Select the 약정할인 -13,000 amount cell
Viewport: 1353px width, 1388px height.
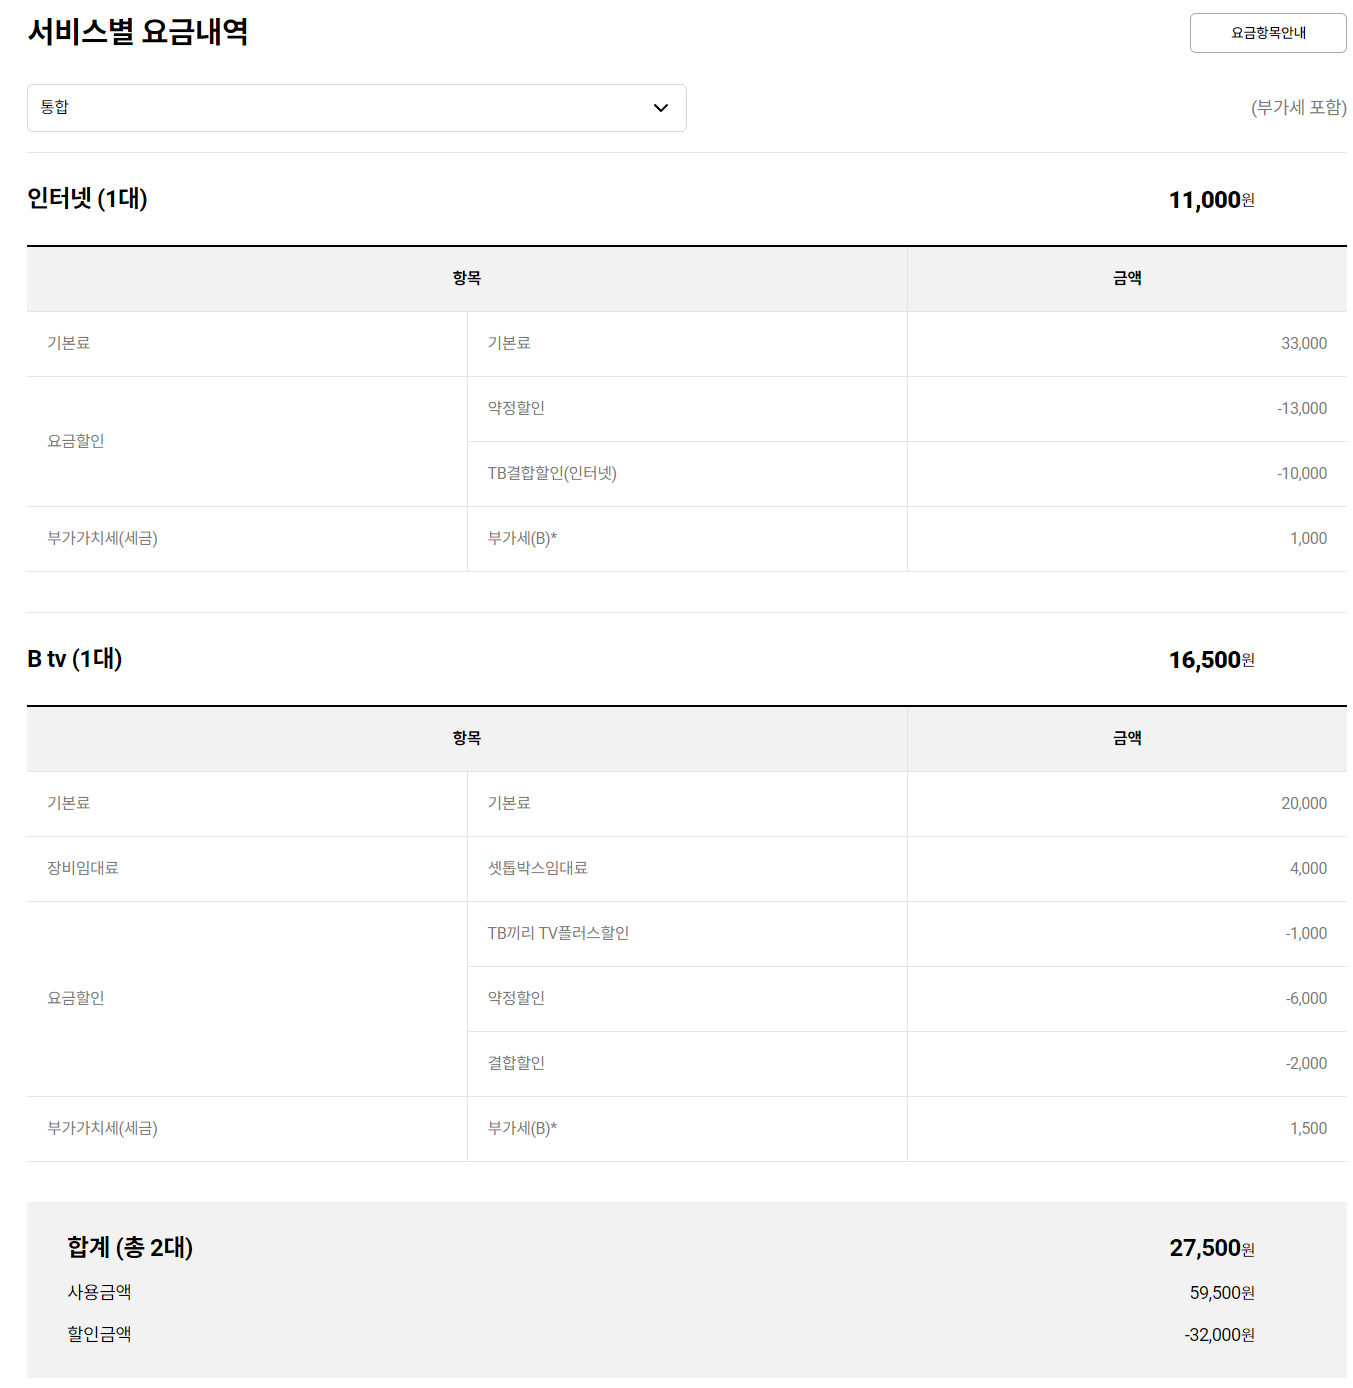[1301, 409]
